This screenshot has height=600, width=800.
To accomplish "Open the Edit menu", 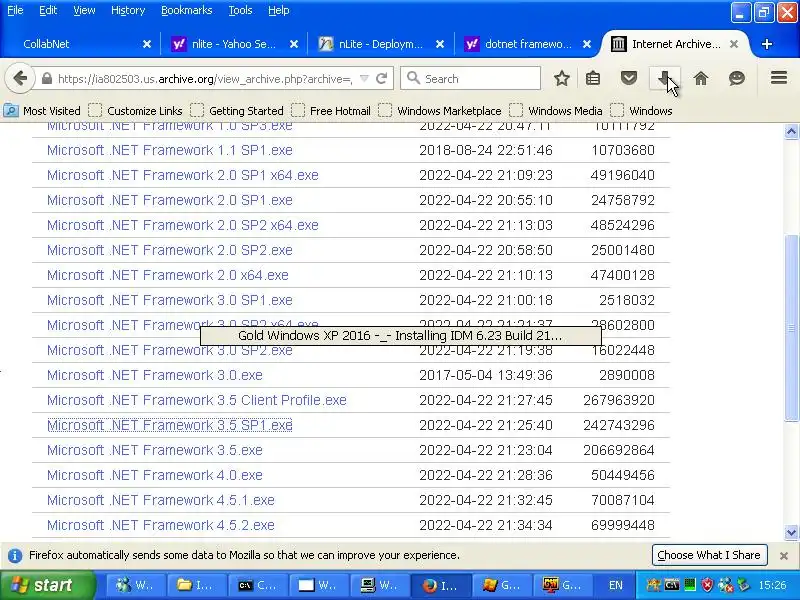I will [48, 10].
